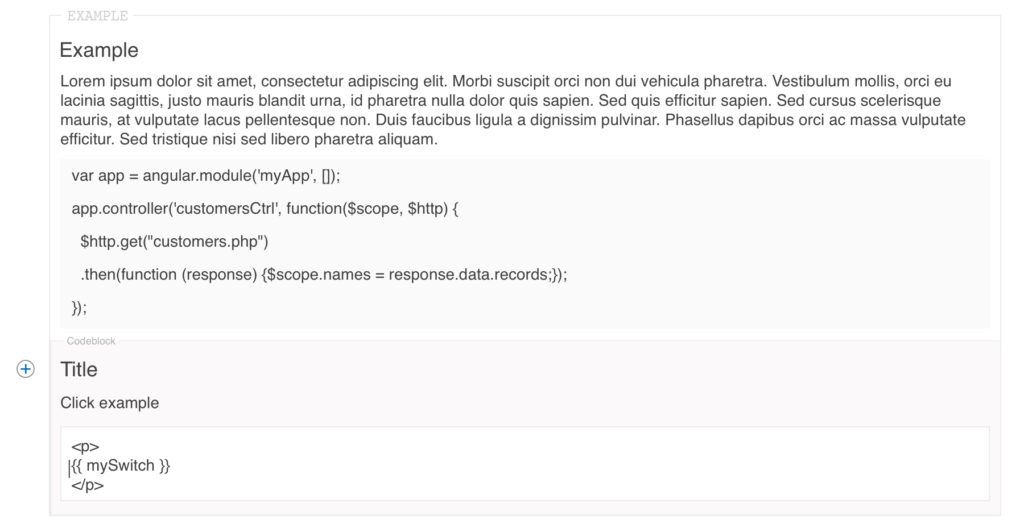The width and height of the screenshot is (1024, 532).
Task: Click the $http.get("customers.php") code line
Action: 174,242
